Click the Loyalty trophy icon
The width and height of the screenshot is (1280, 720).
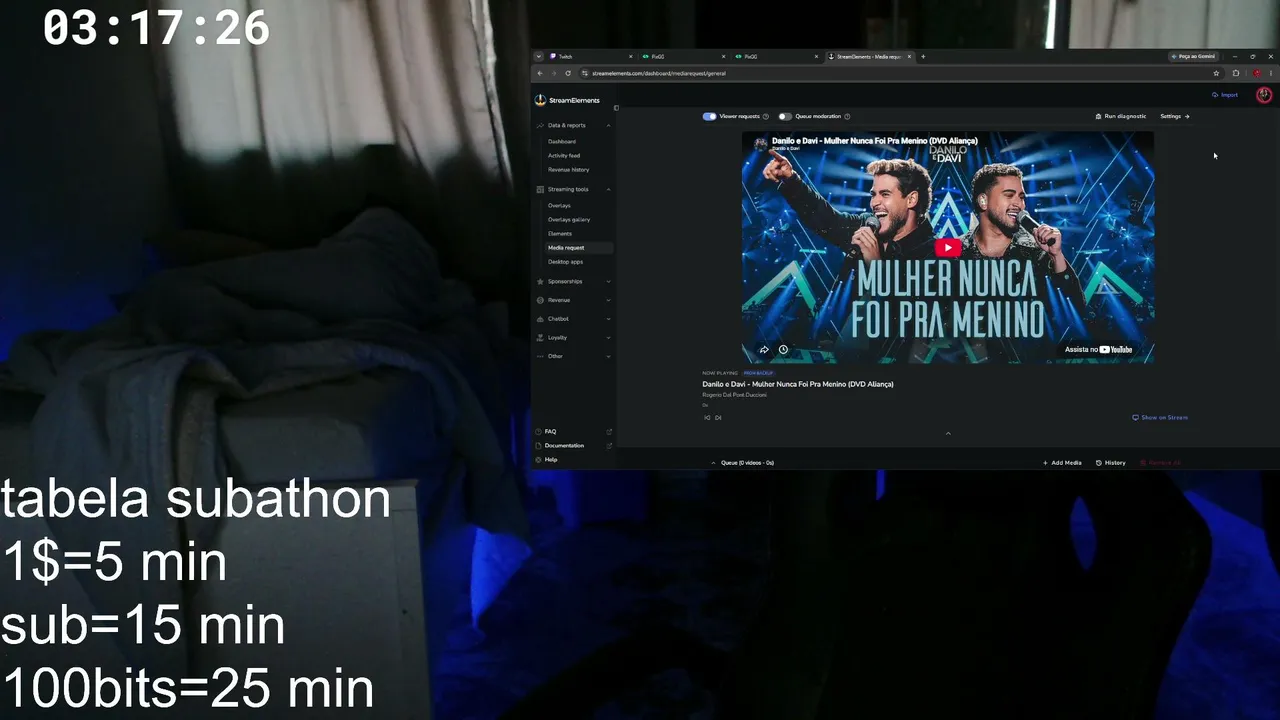(540, 338)
